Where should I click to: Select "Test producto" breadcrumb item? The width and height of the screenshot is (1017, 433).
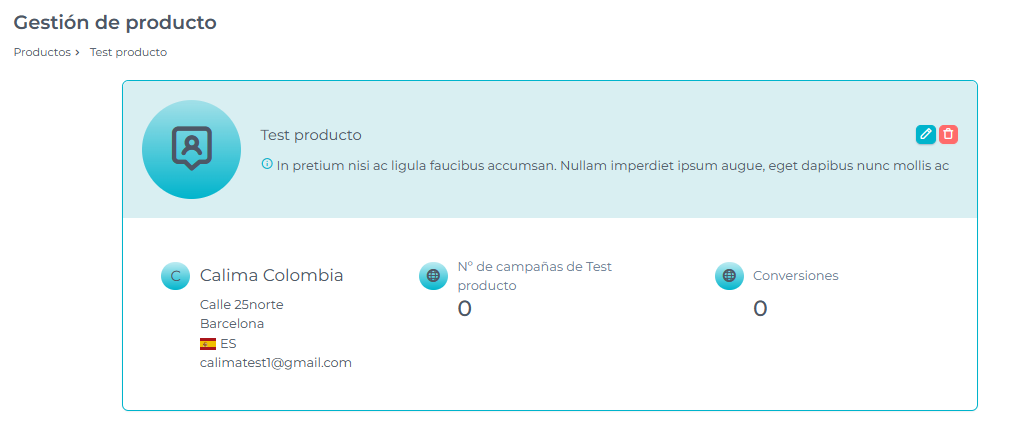click(x=128, y=52)
